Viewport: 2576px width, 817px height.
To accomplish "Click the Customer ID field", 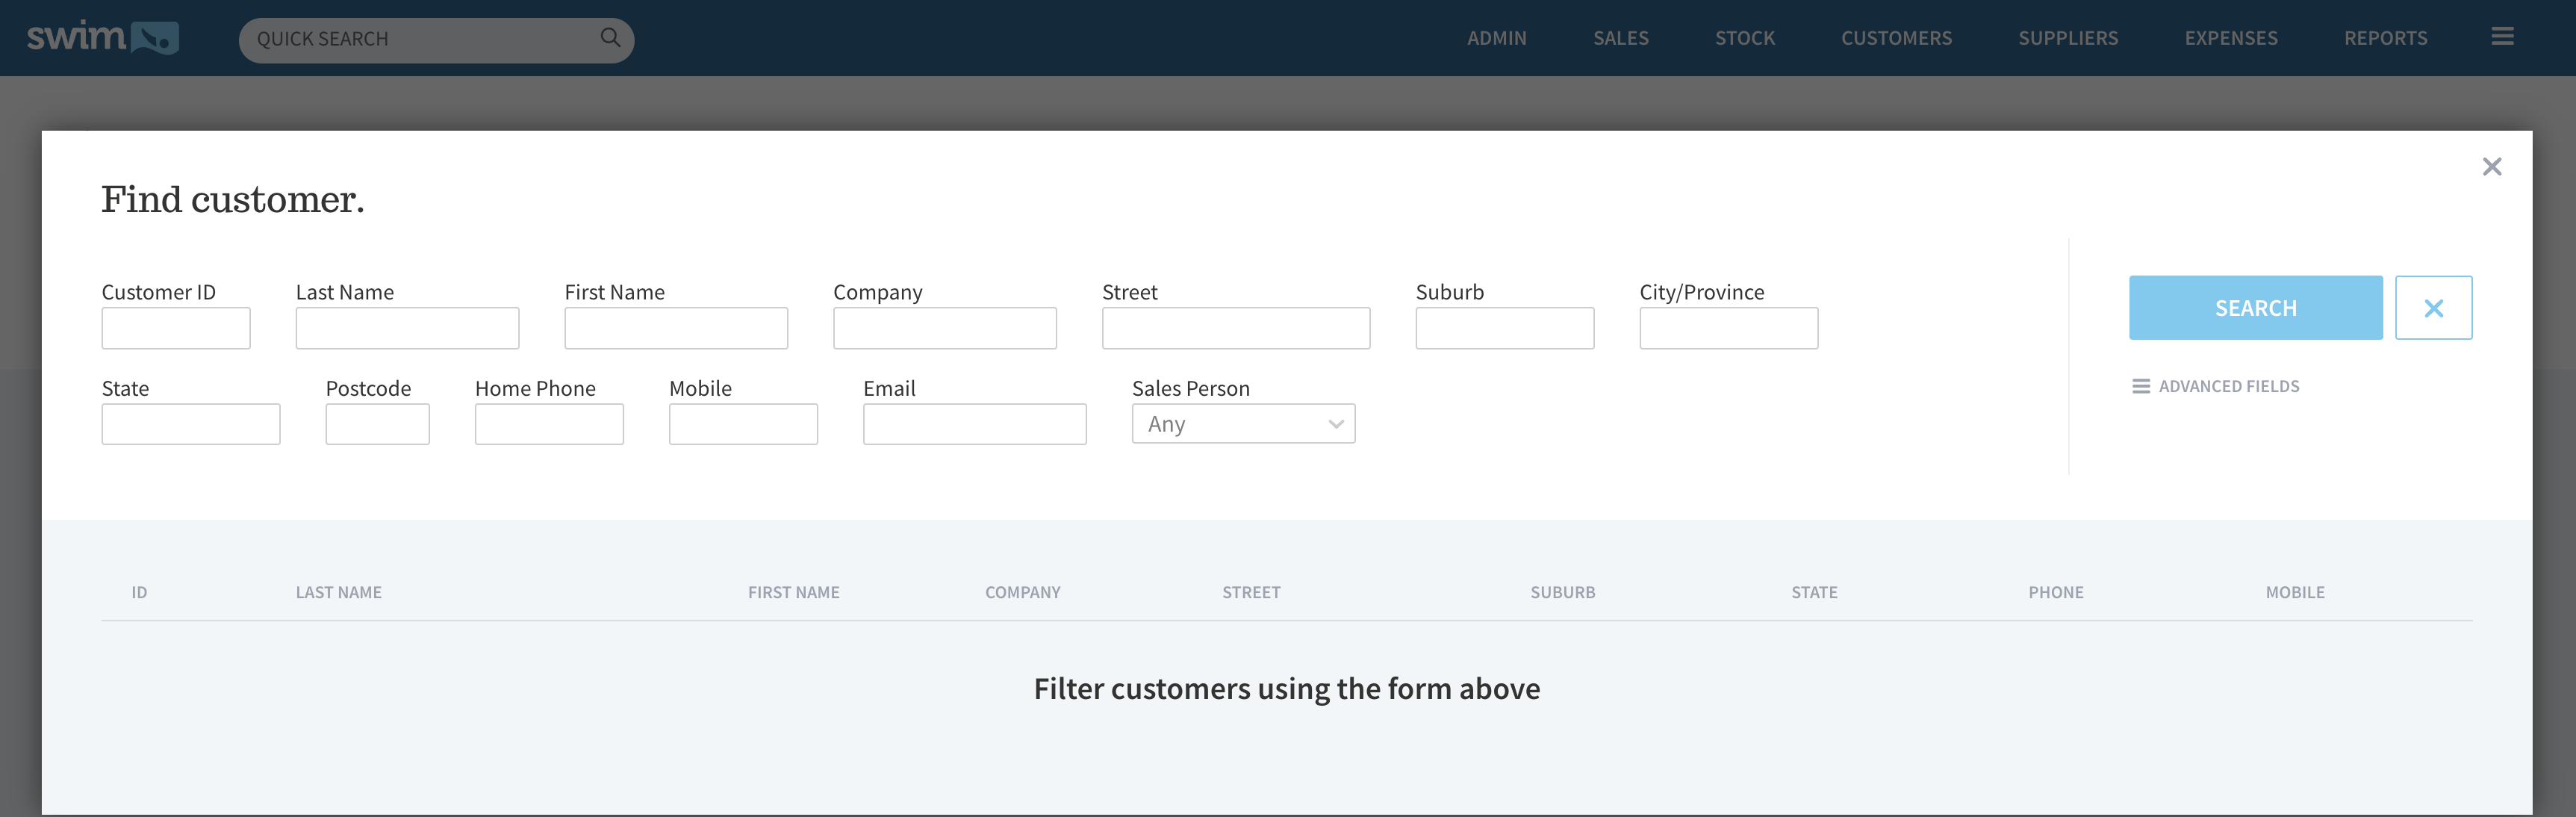I will 176,328.
